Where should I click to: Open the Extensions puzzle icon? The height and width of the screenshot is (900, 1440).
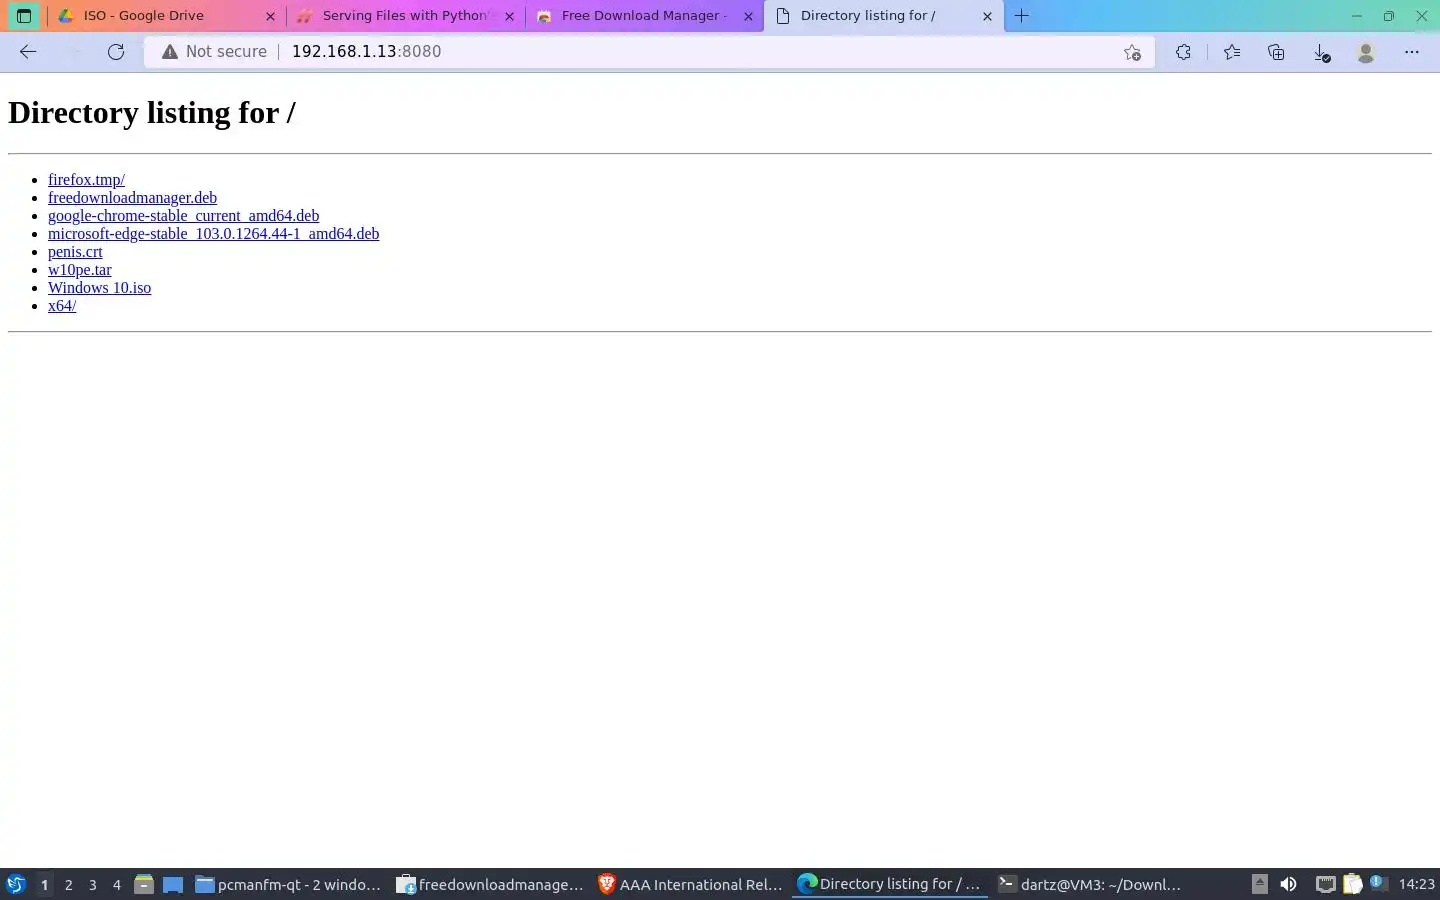click(x=1183, y=52)
